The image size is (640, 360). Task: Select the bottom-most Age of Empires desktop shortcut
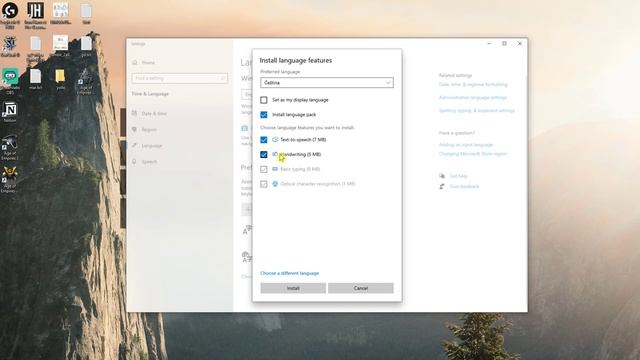tap(9, 180)
